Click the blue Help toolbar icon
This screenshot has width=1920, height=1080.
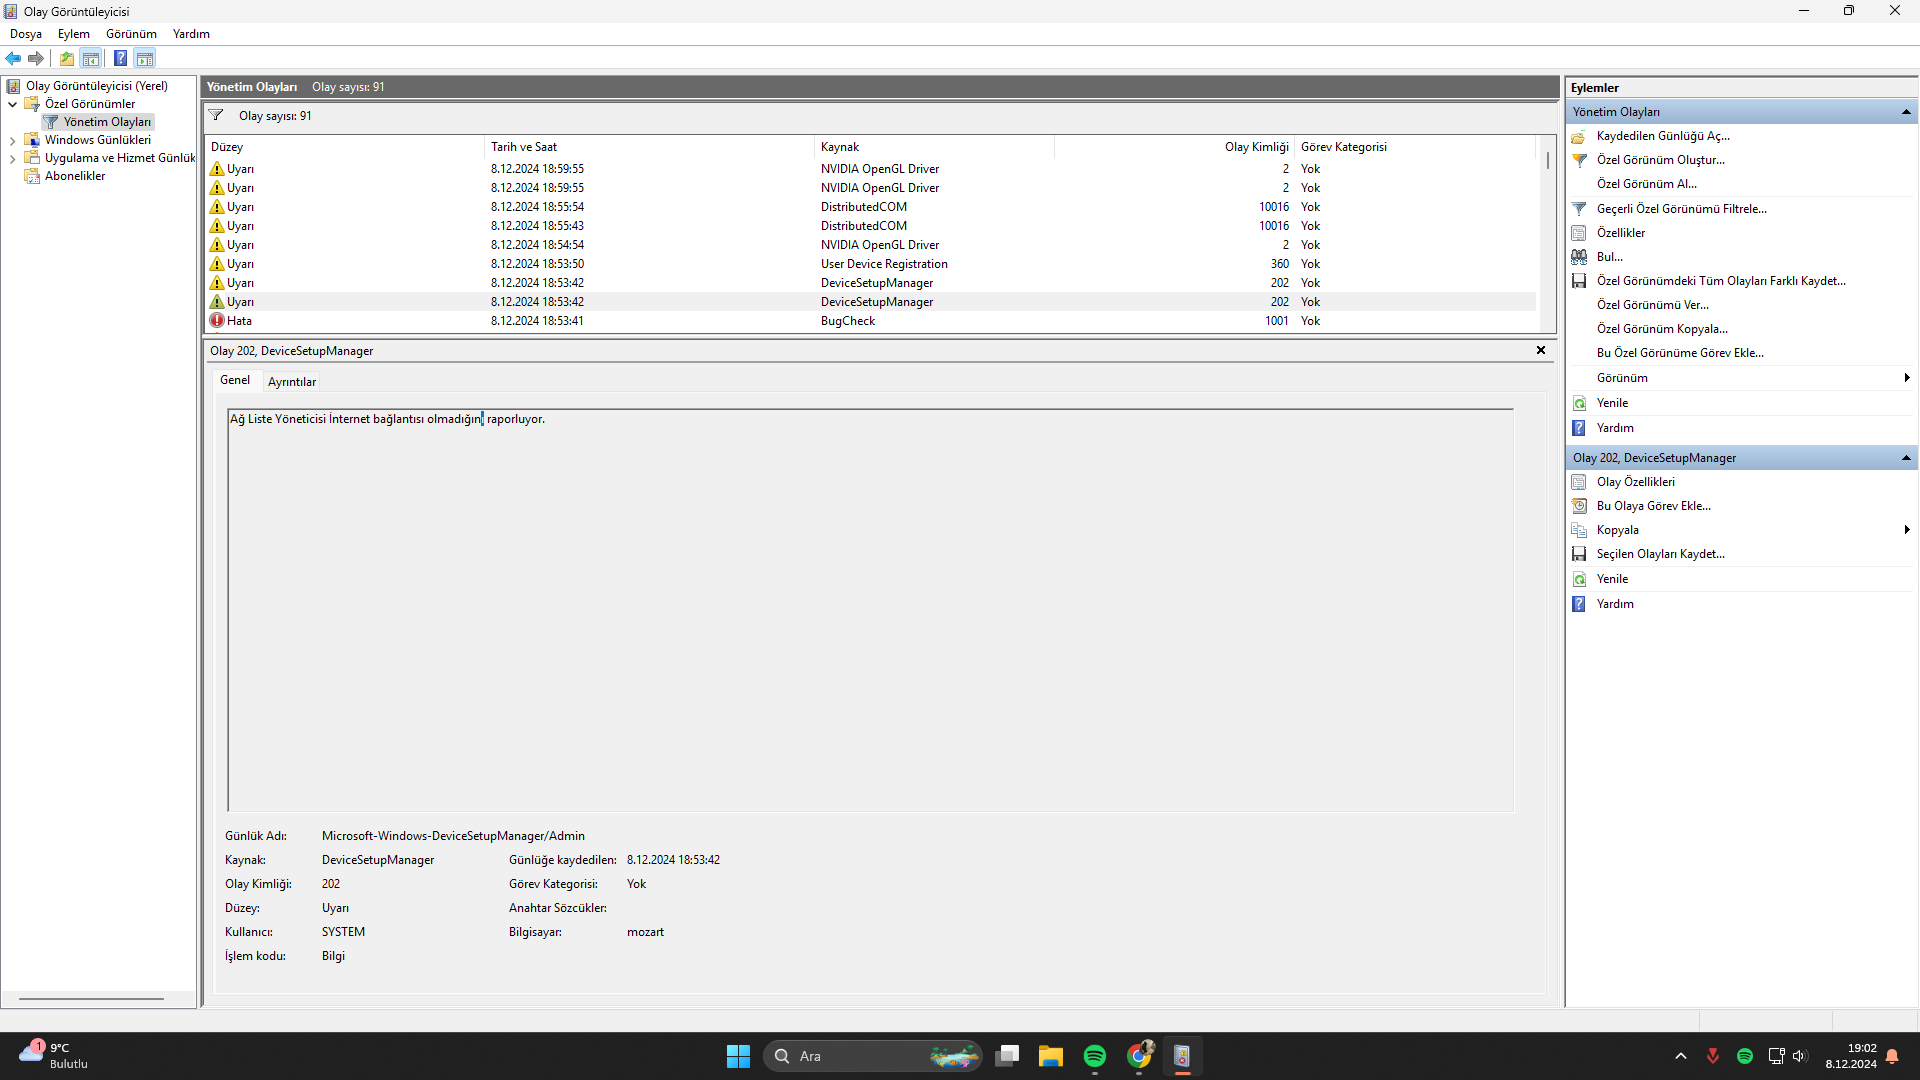[120, 59]
